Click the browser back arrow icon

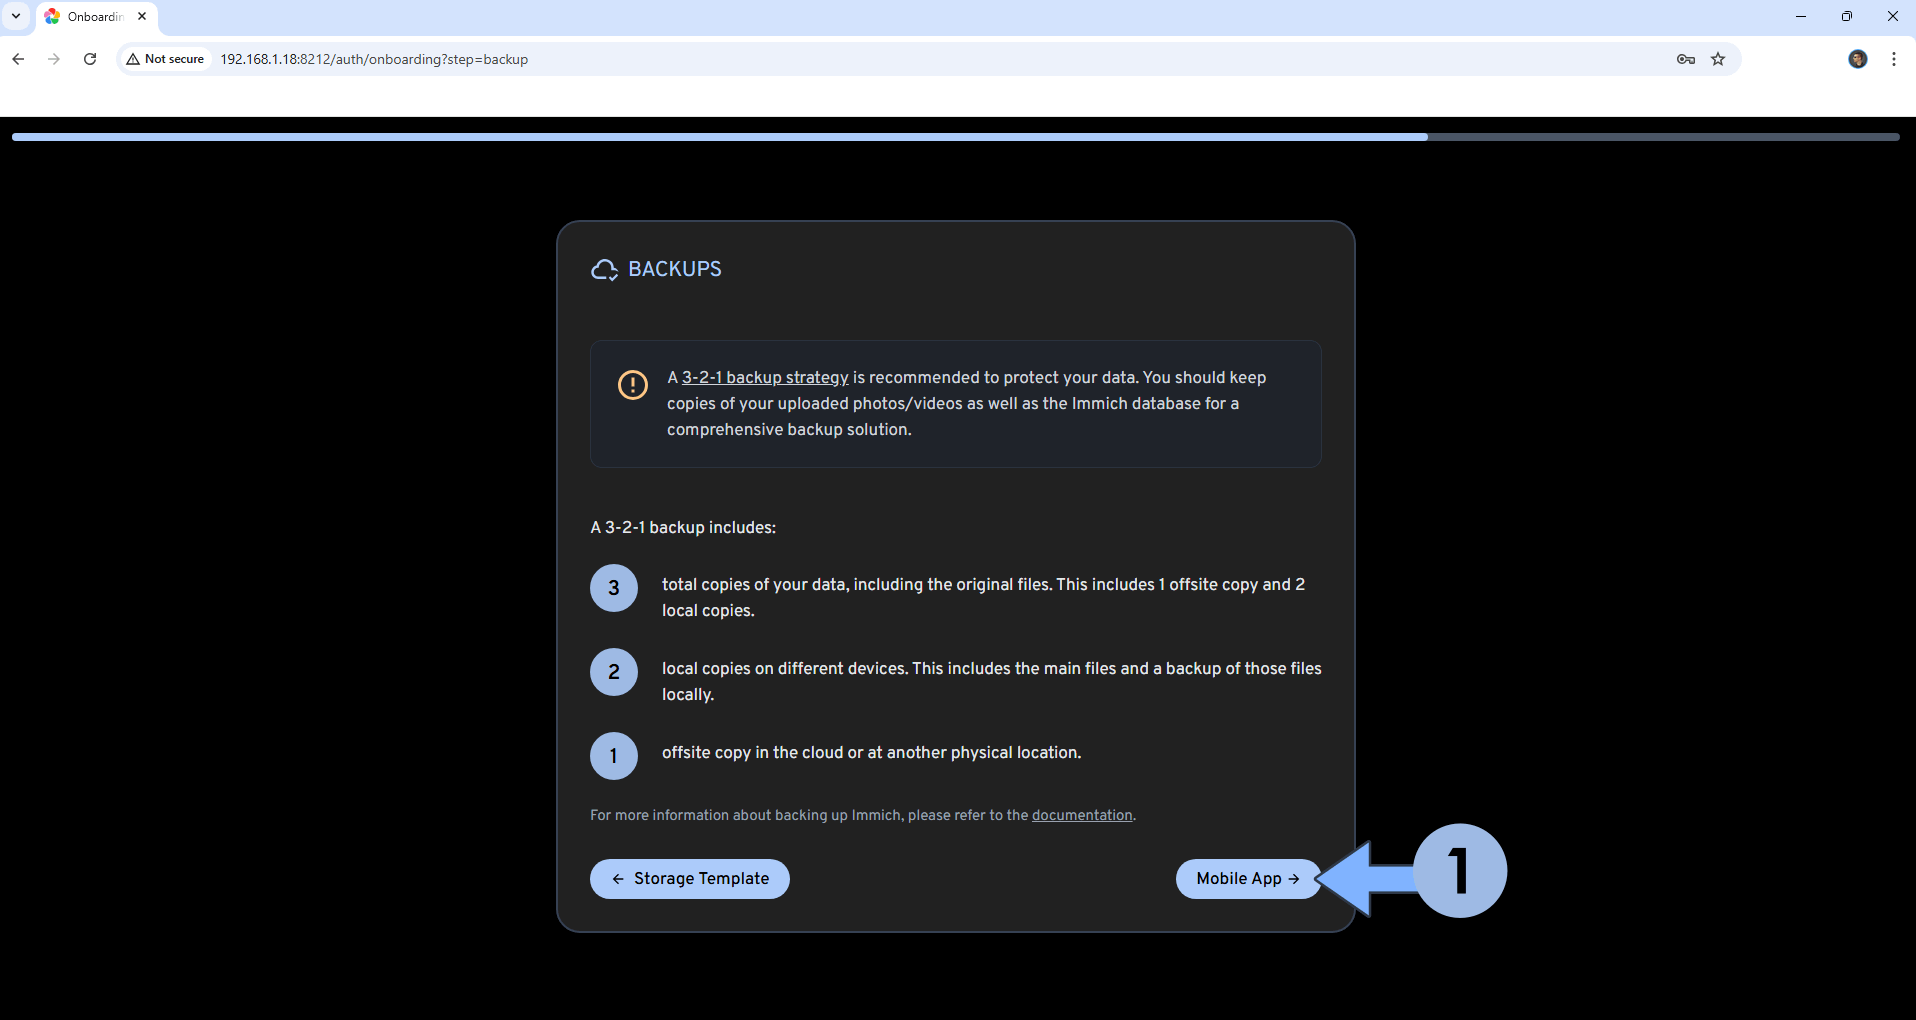coord(18,59)
